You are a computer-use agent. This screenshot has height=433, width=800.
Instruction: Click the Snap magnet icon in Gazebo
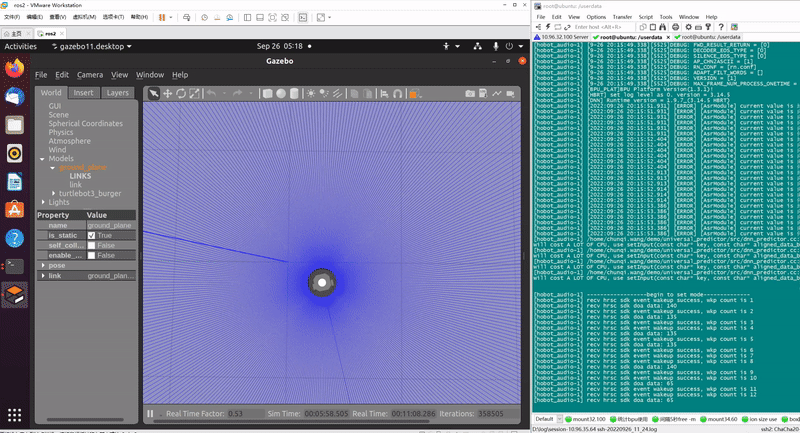click(397, 93)
